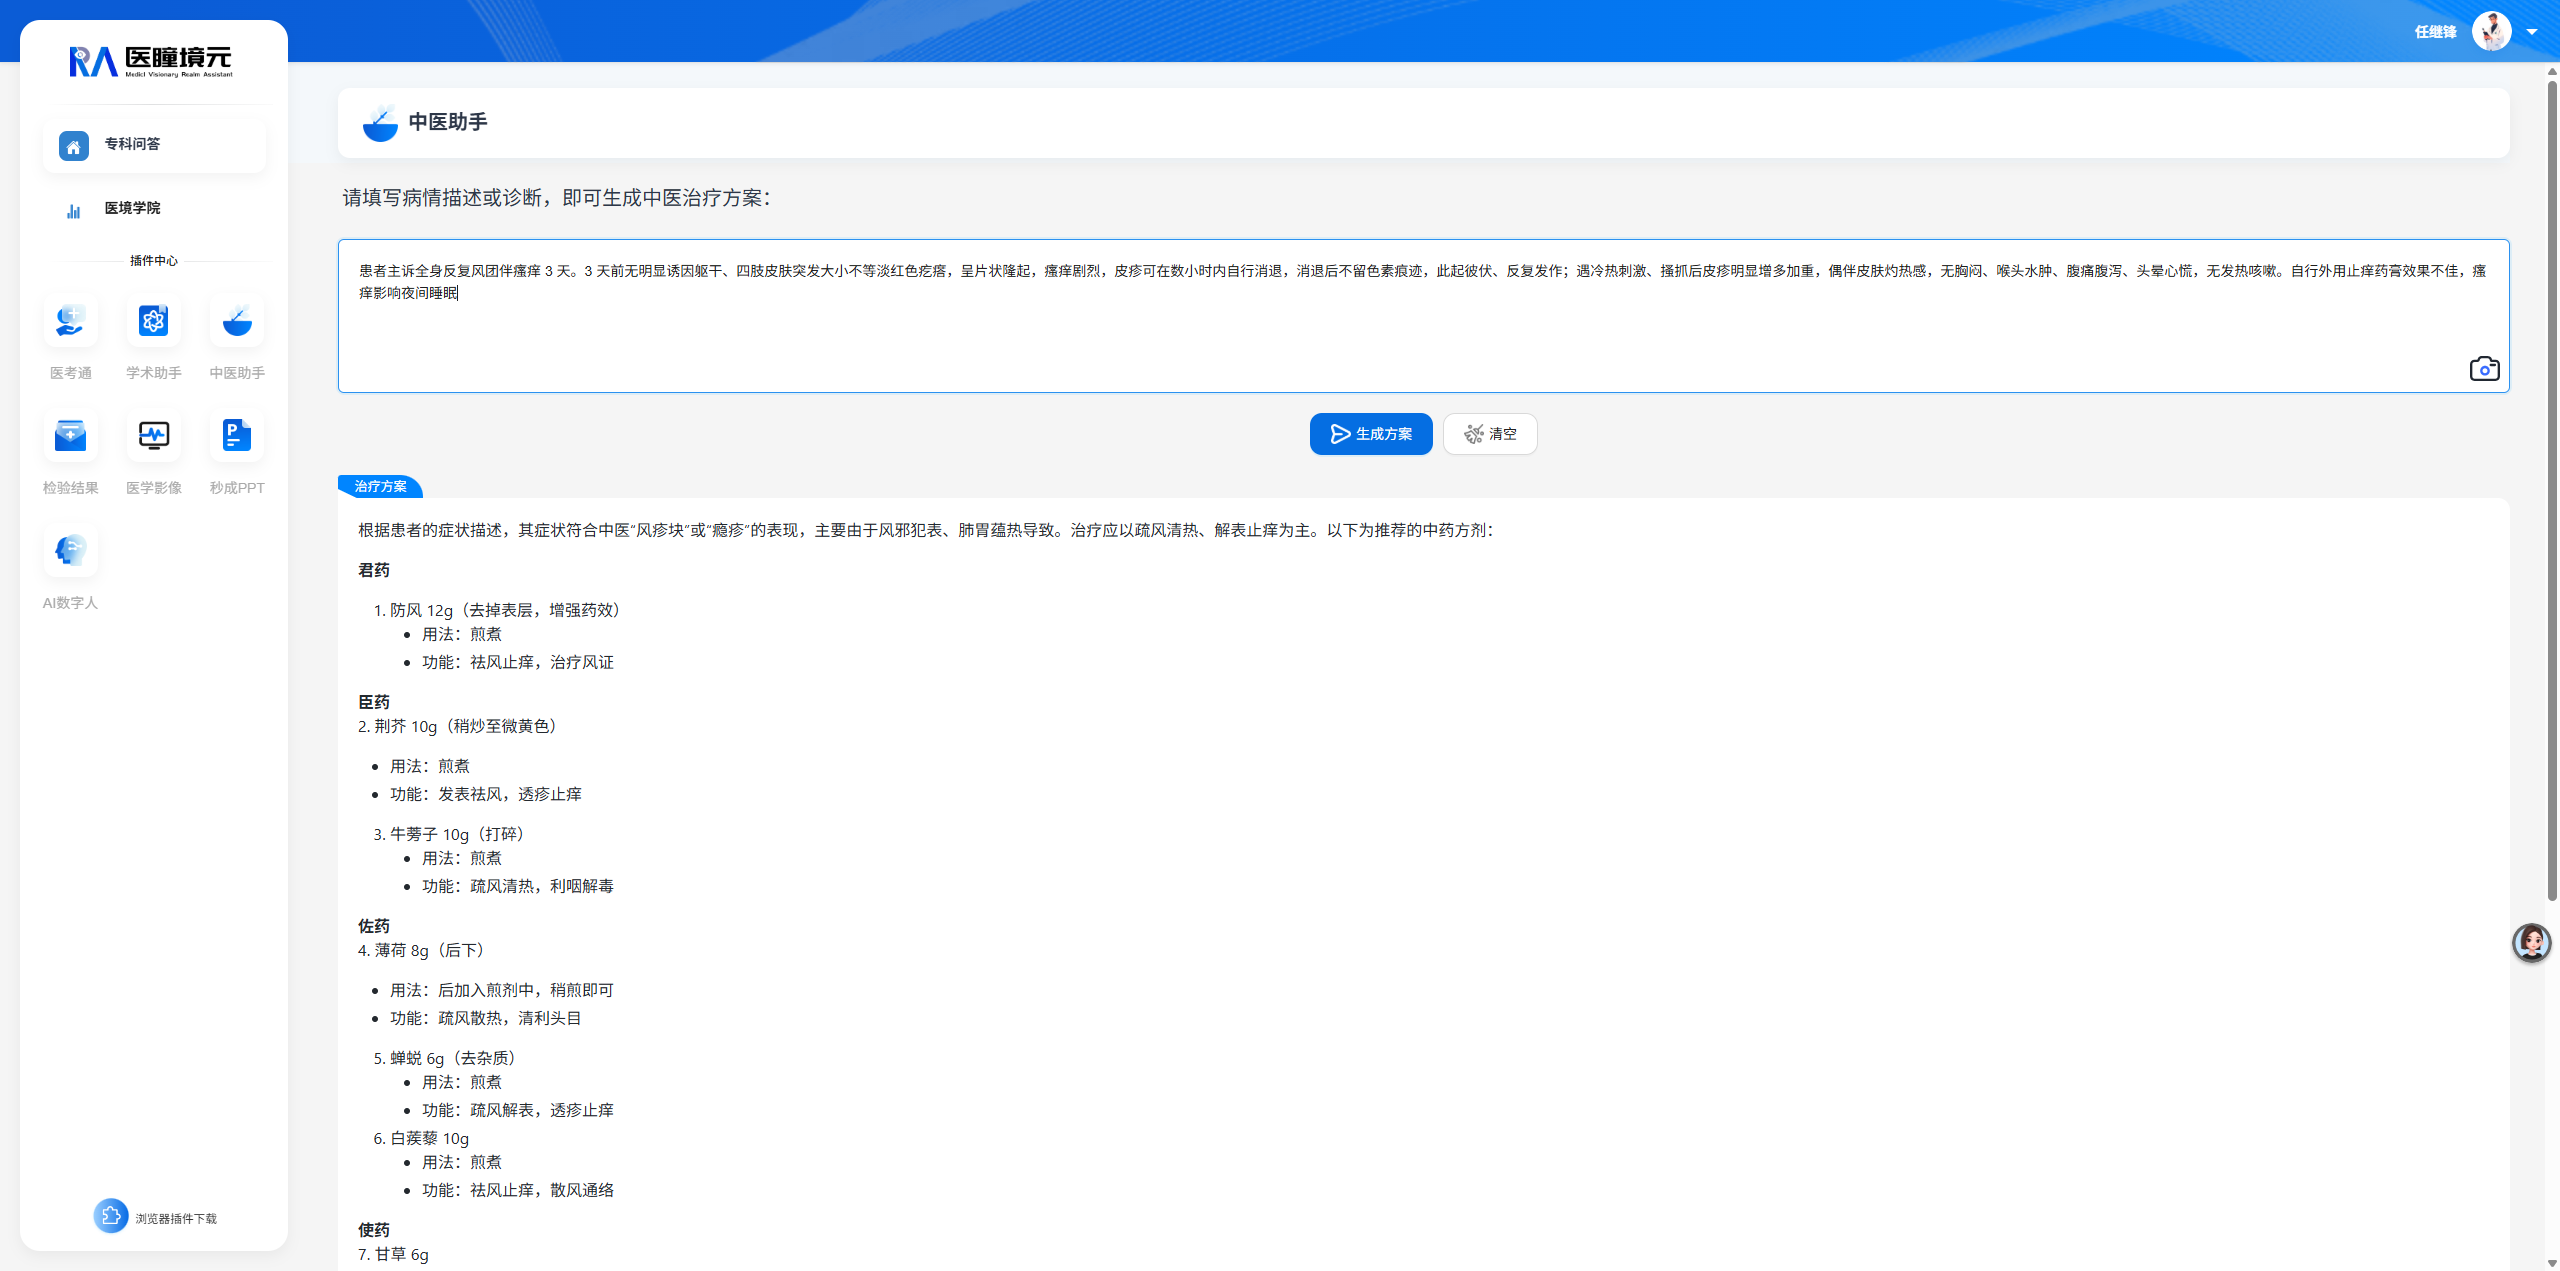
Task: Click the camera upload icon in the input box
Action: [x=2484, y=369]
